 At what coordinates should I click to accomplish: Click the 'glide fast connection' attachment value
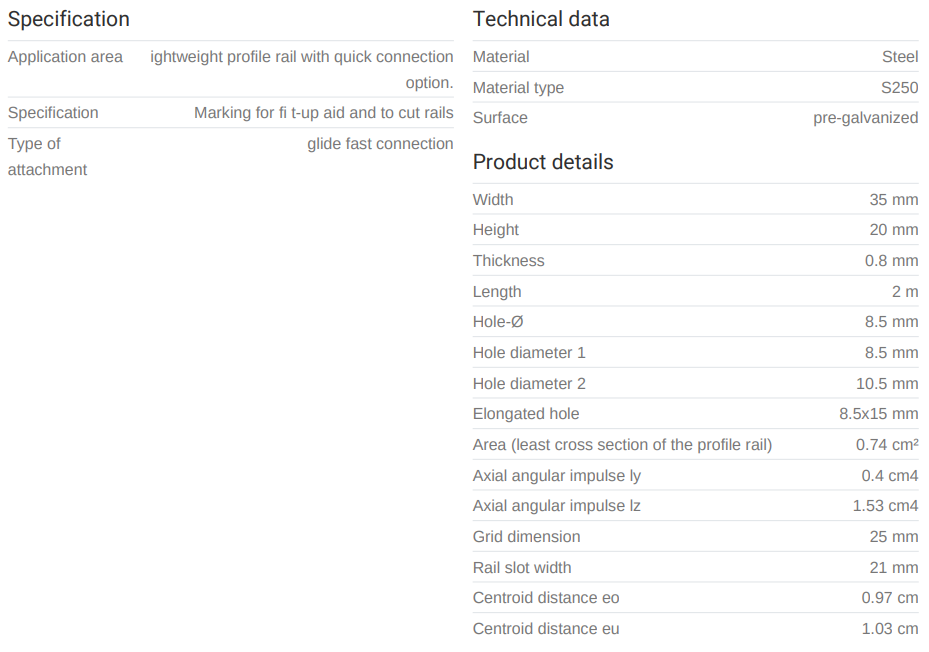coord(380,144)
